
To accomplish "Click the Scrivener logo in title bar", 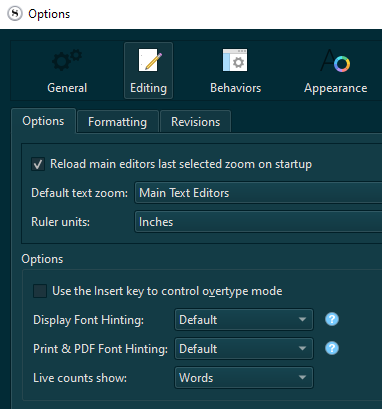I will pos(15,14).
